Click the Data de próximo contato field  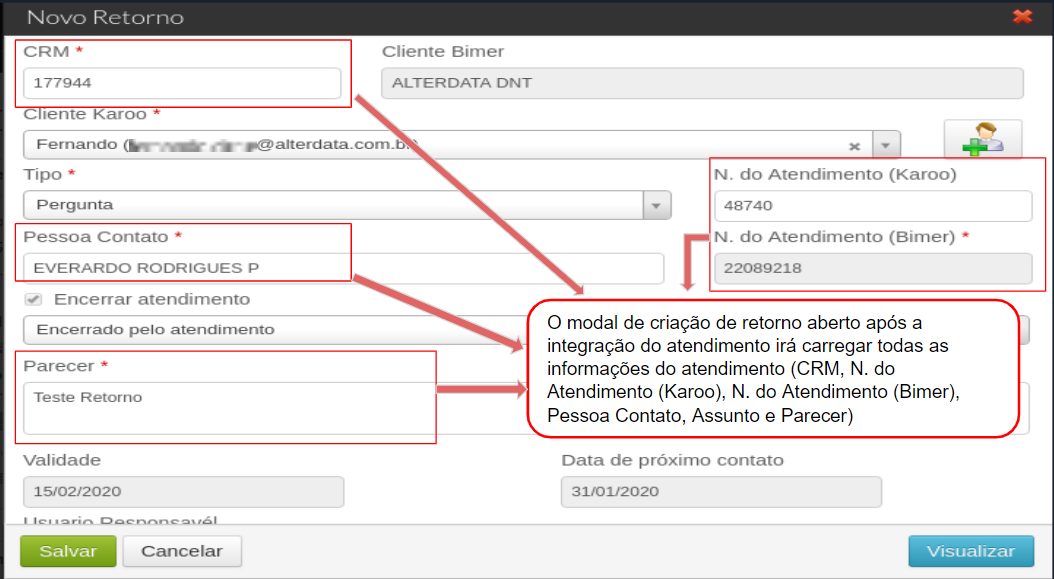pyautogui.click(x=721, y=492)
